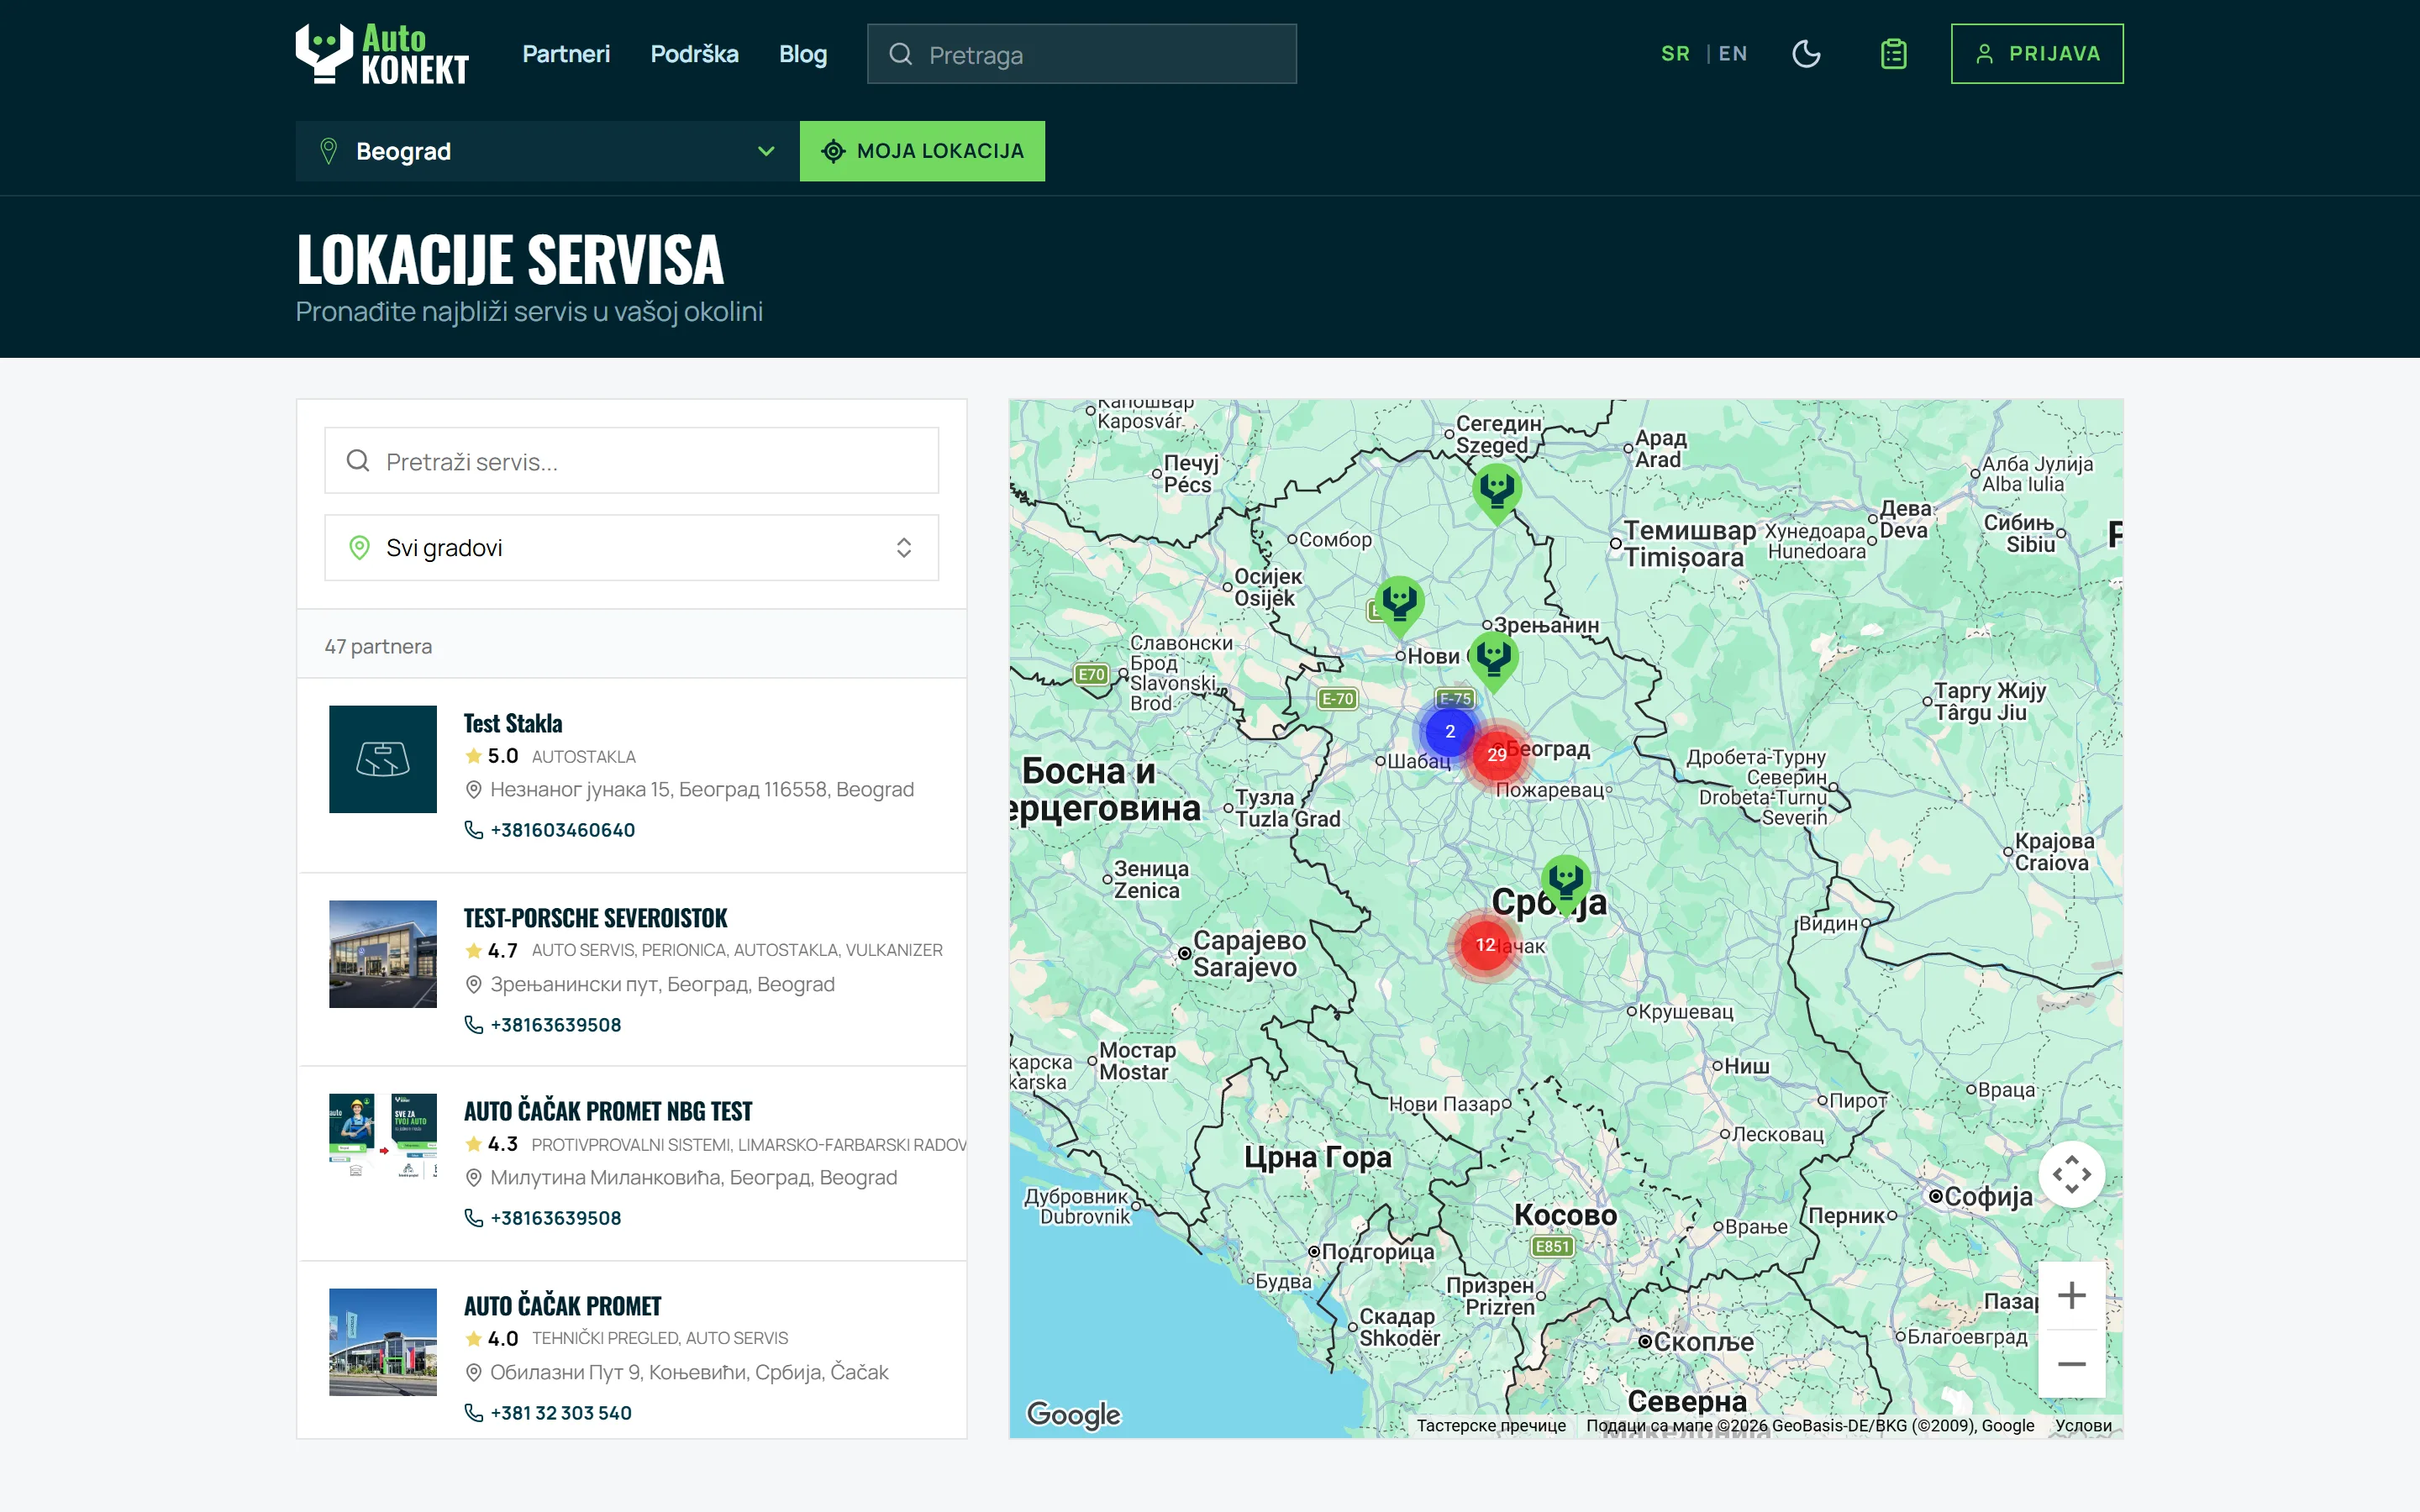Switch language to SR
This screenshot has height=1512, width=2420.
click(x=1675, y=54)
